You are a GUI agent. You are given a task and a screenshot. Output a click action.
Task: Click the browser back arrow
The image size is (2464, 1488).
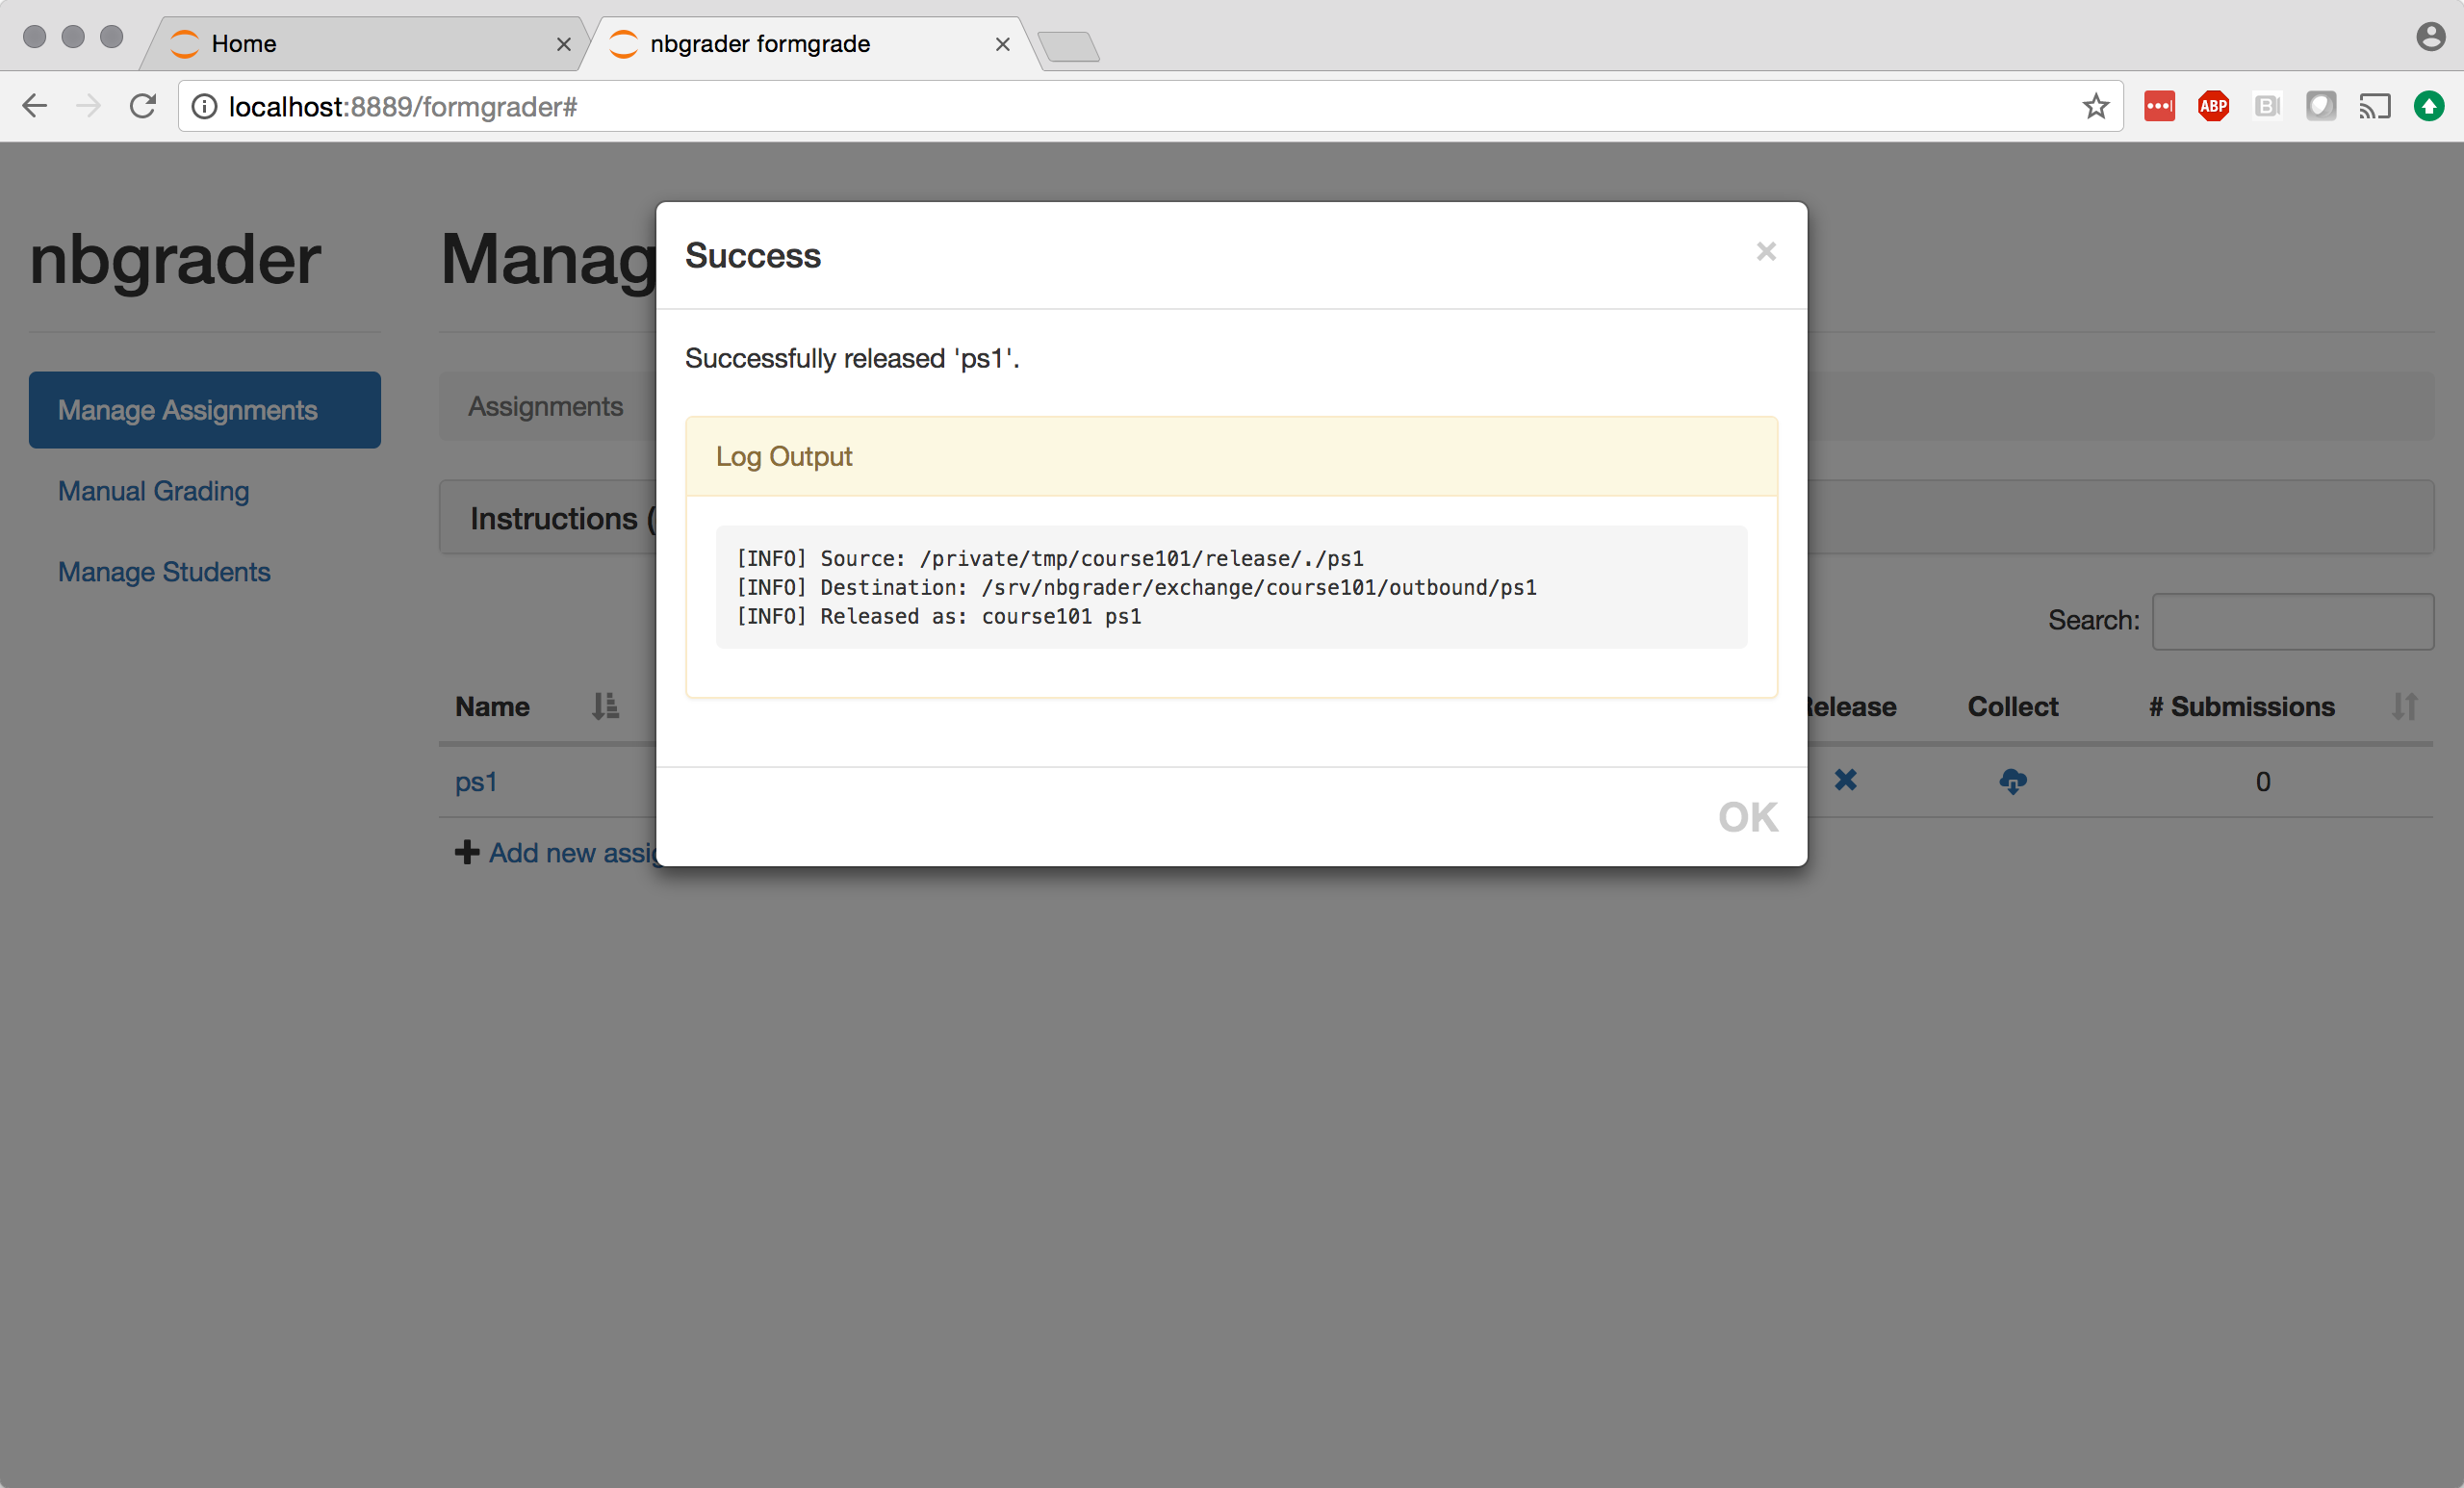click(35, 106)
